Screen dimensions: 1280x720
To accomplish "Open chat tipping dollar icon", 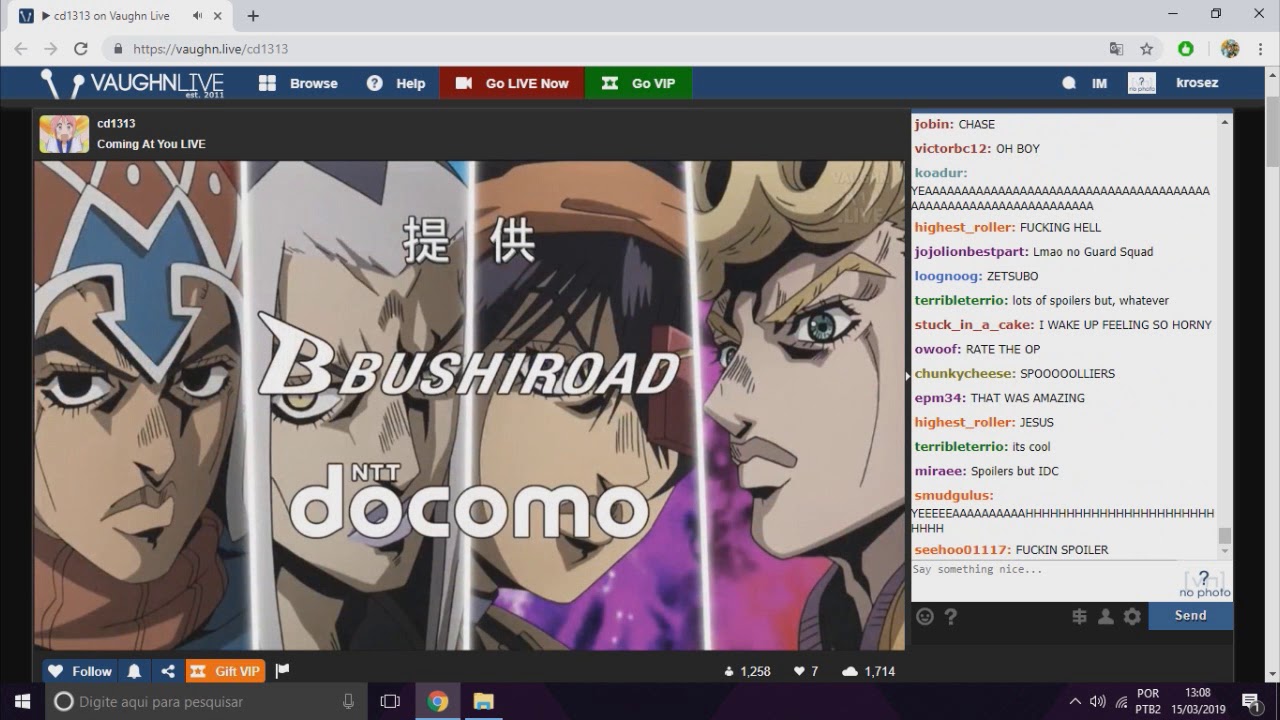I will coord(1079,617).
